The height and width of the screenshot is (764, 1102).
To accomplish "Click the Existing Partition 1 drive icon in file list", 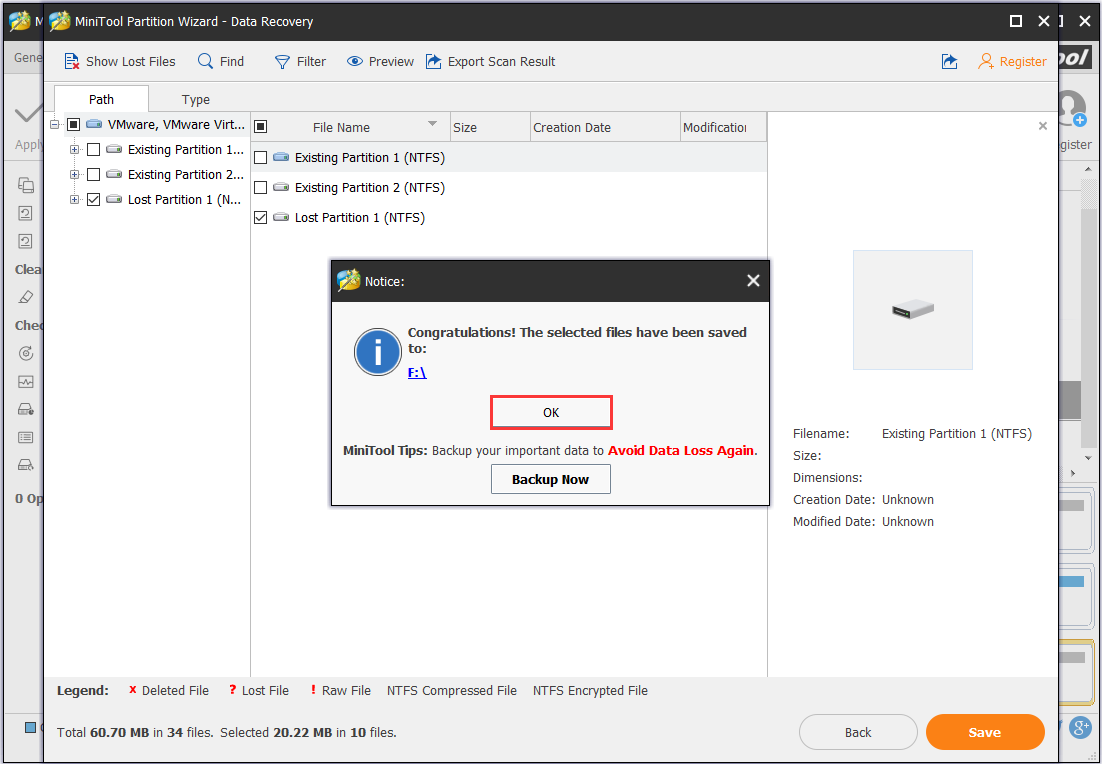I will point(281,157).
